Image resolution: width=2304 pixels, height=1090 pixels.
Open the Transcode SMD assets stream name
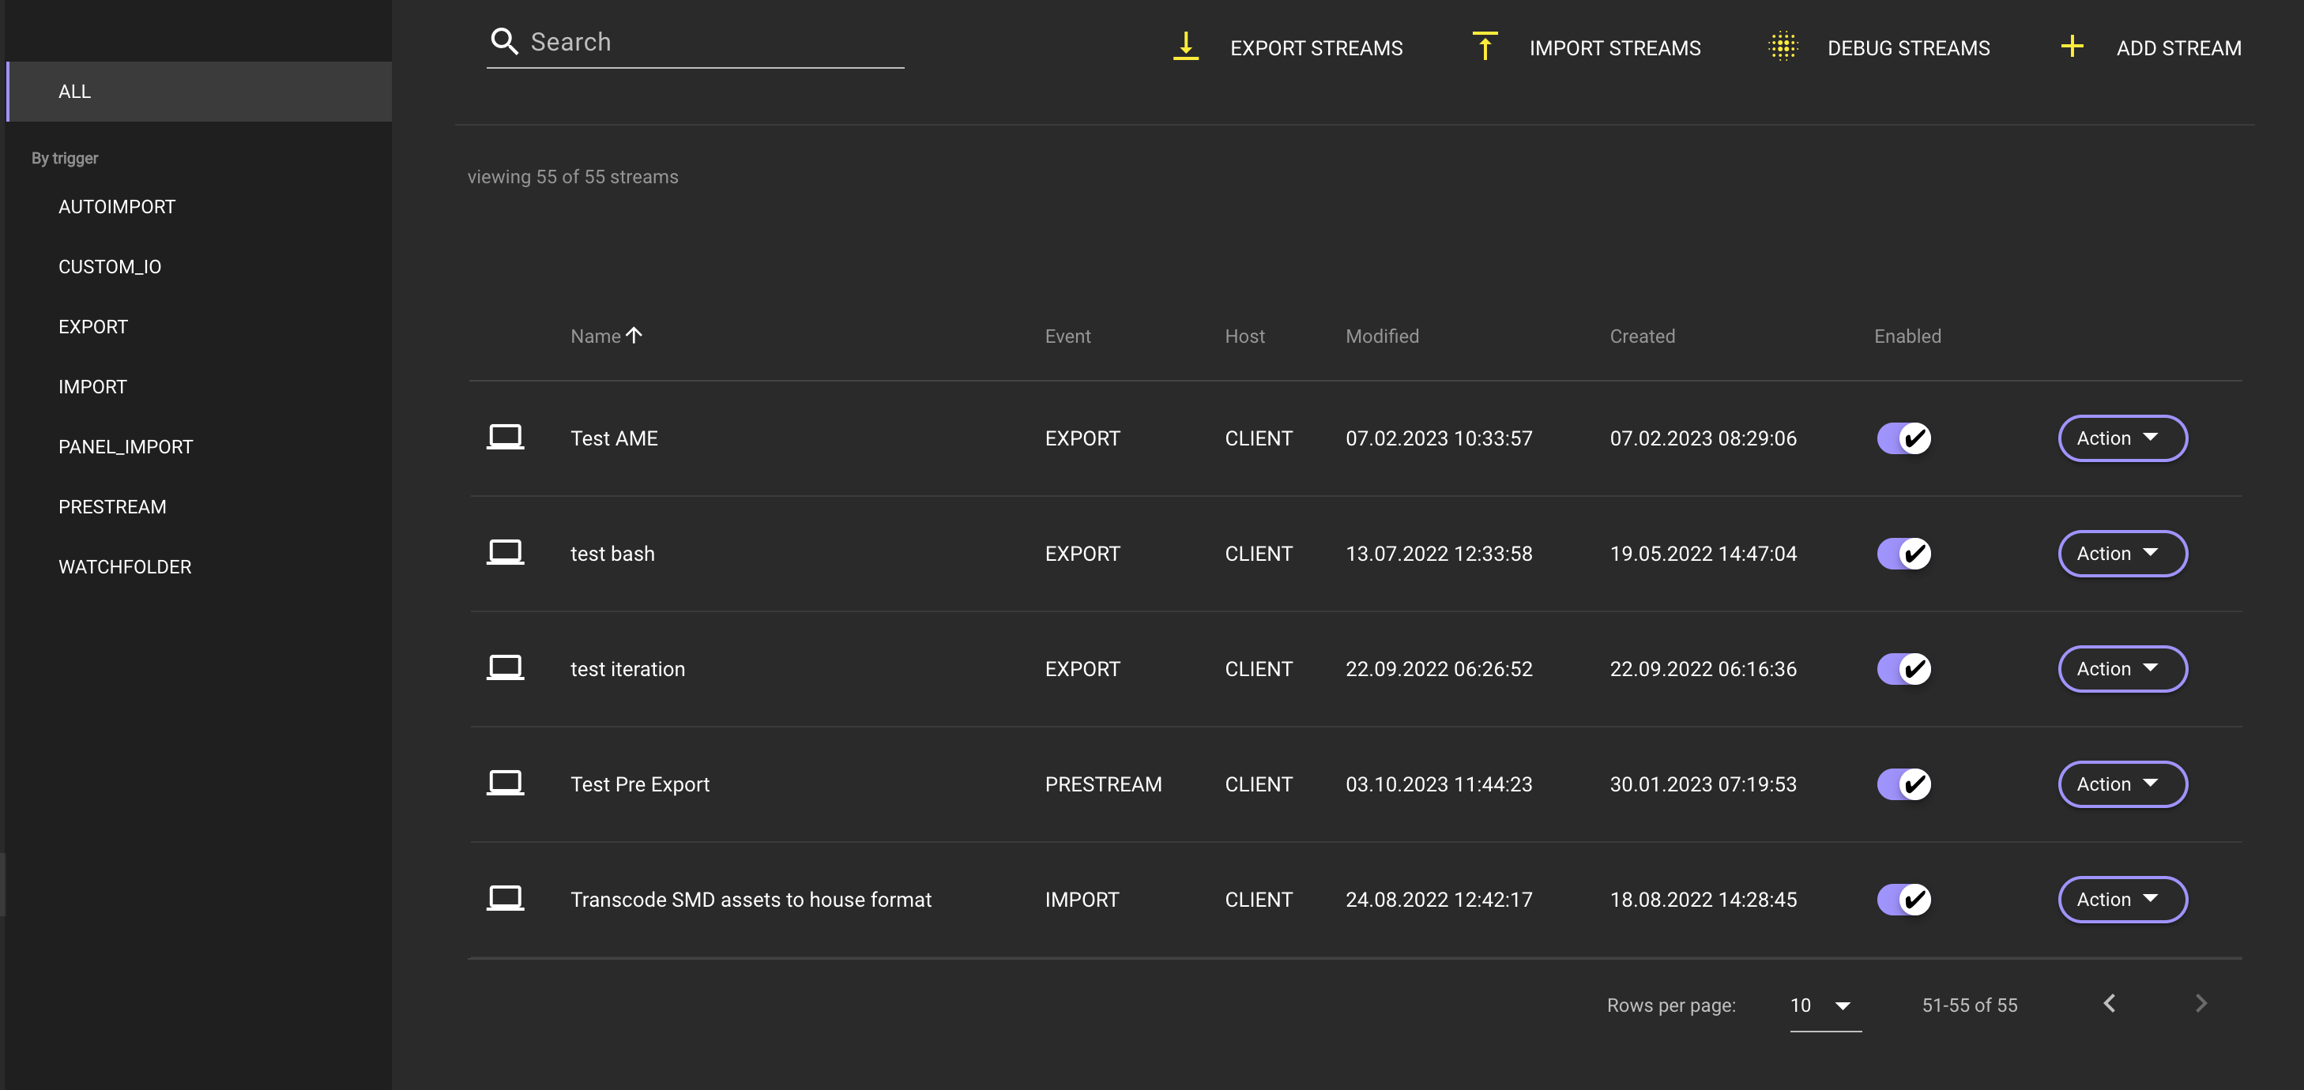point(750,900)
